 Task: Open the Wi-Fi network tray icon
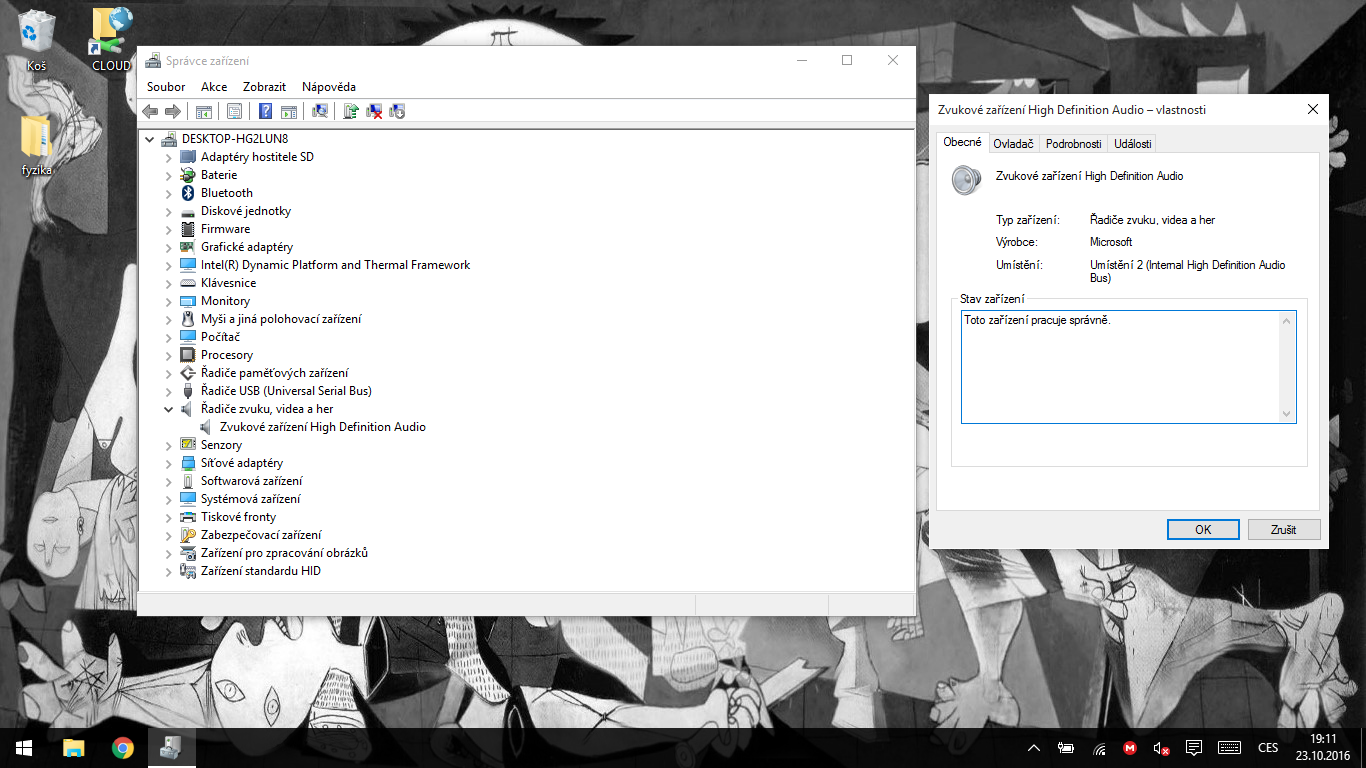(1099, 748)
